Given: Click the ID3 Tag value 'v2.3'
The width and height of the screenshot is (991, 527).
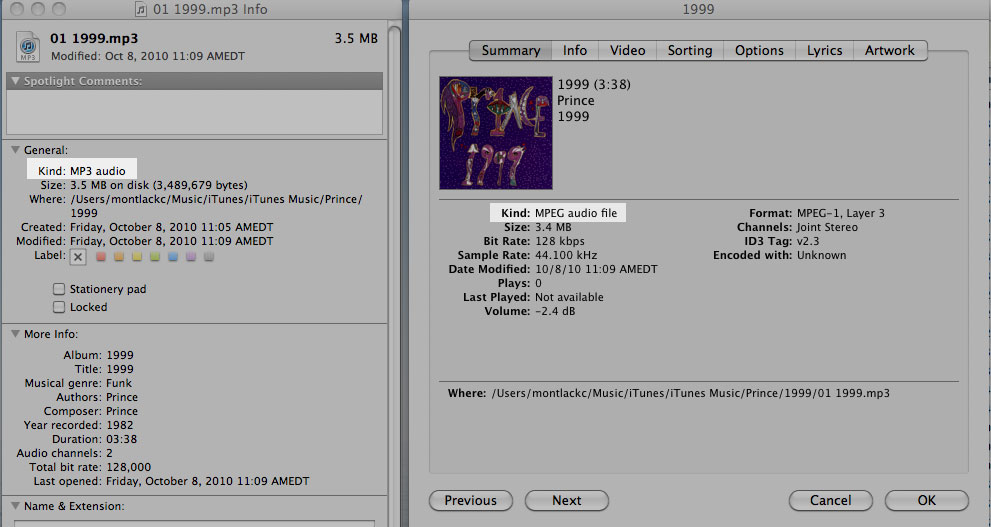Looking at the screenshot, I should click(x=808, y=241).
